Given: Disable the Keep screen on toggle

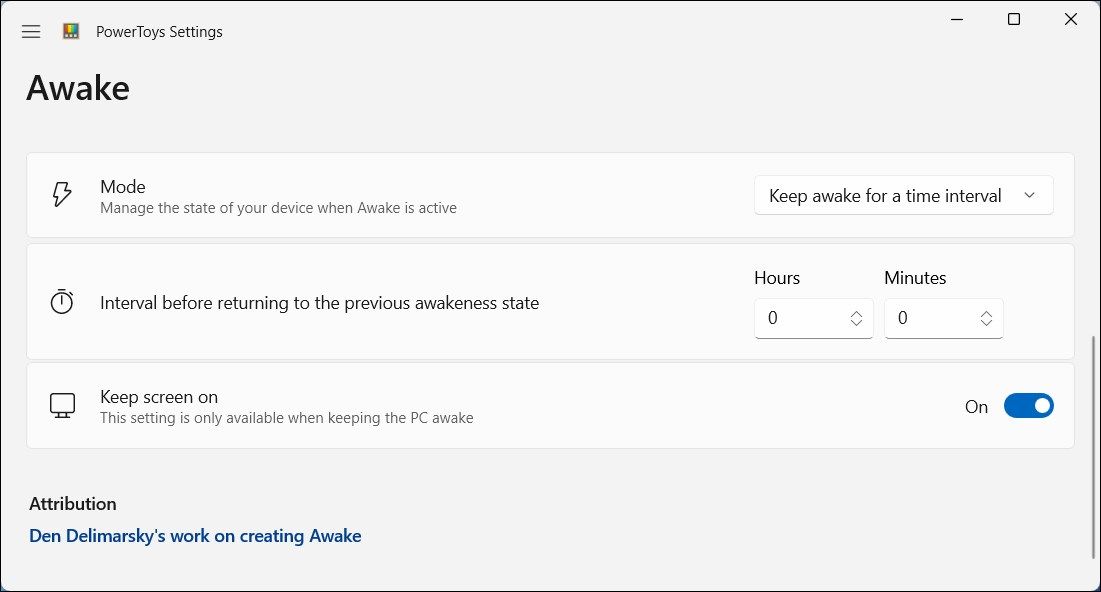Looking at the screenshot, I should [x=1029, y=405].
